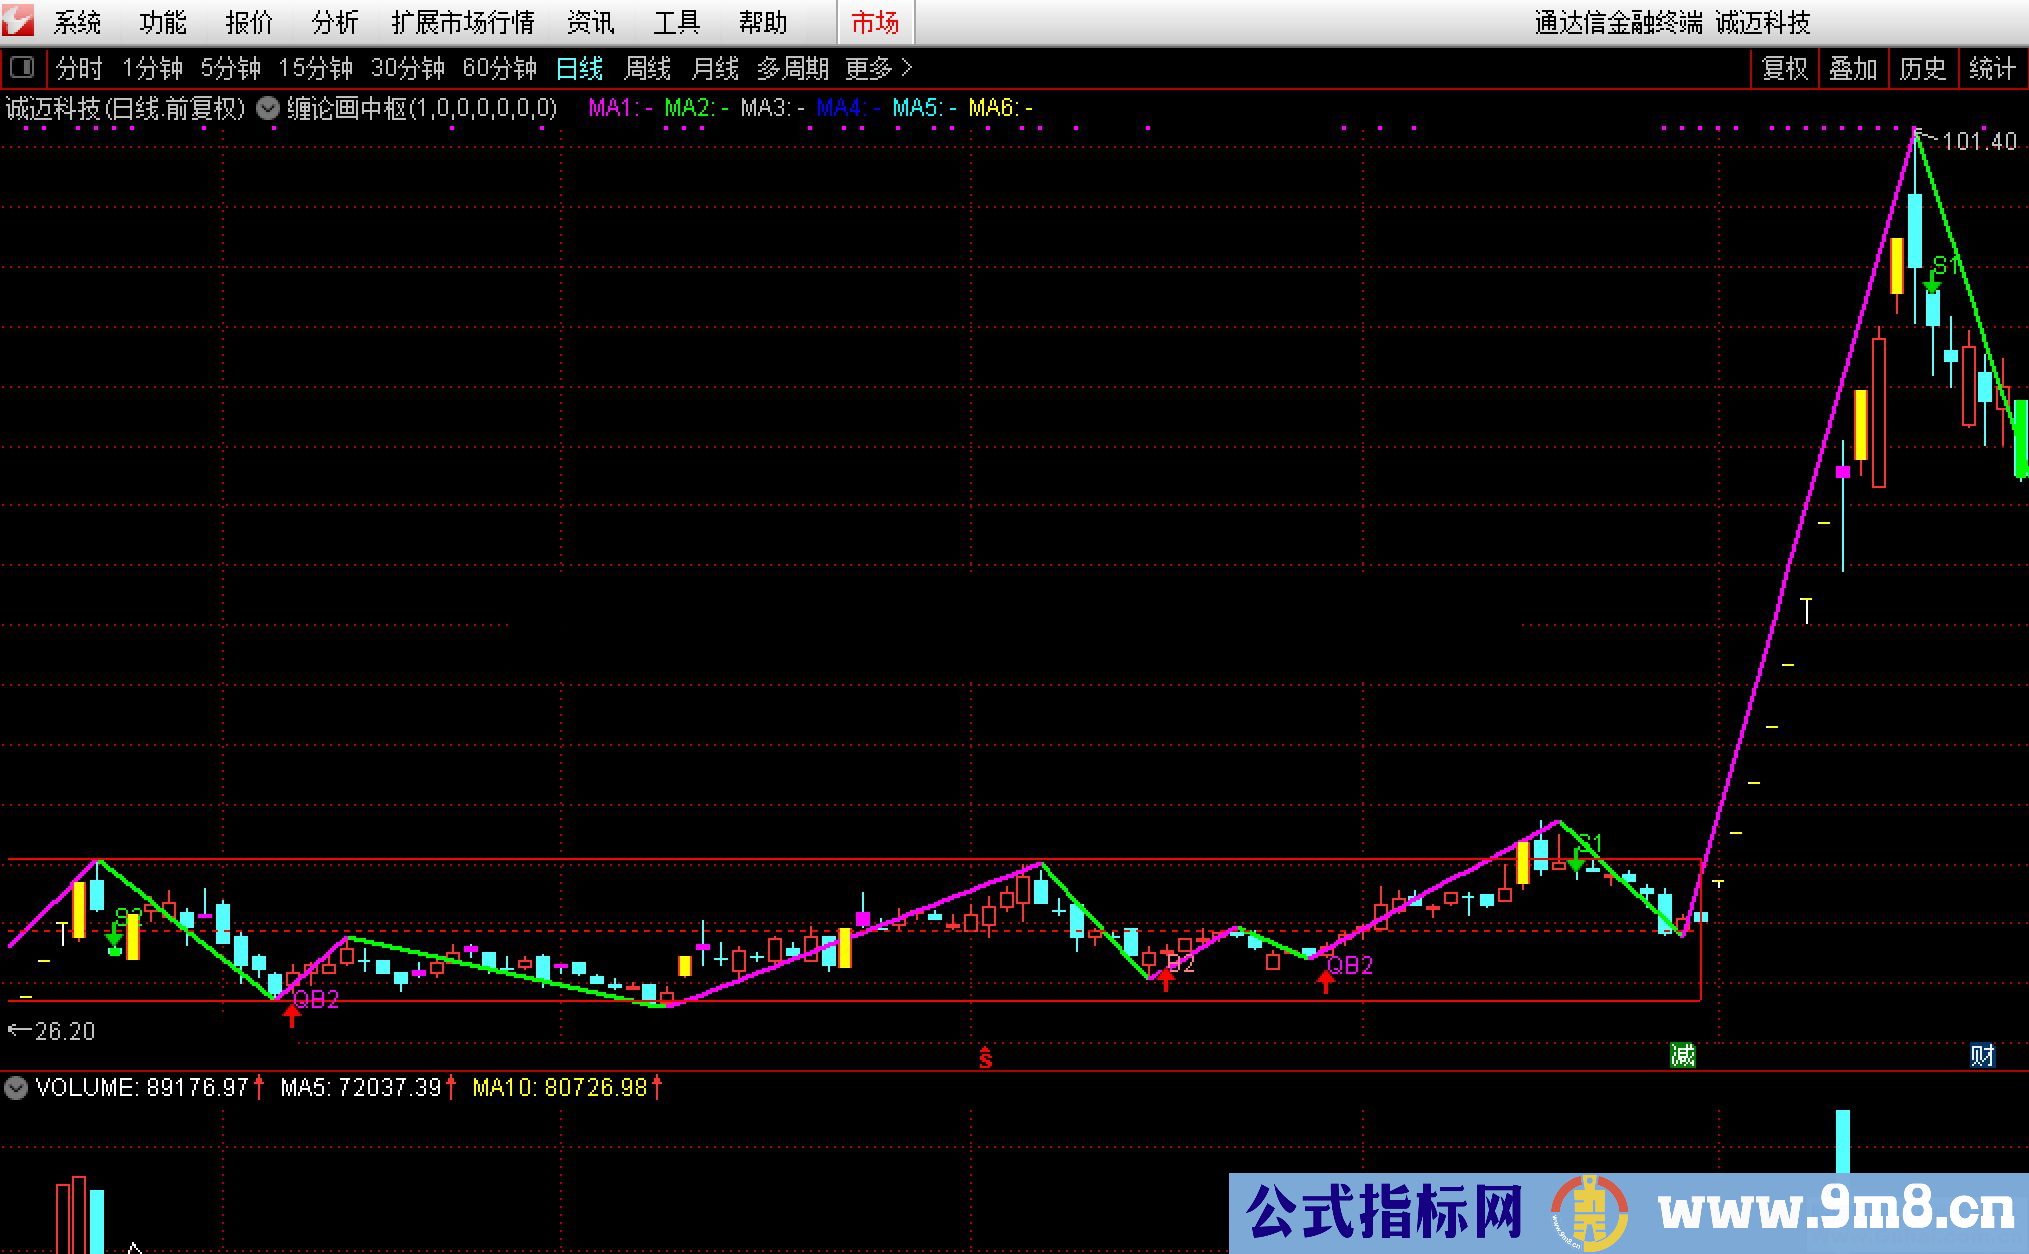Click the circle icon before 缠论画中枢 indicator
The image size is (2029, 1254).
click(x=267, y=108)
